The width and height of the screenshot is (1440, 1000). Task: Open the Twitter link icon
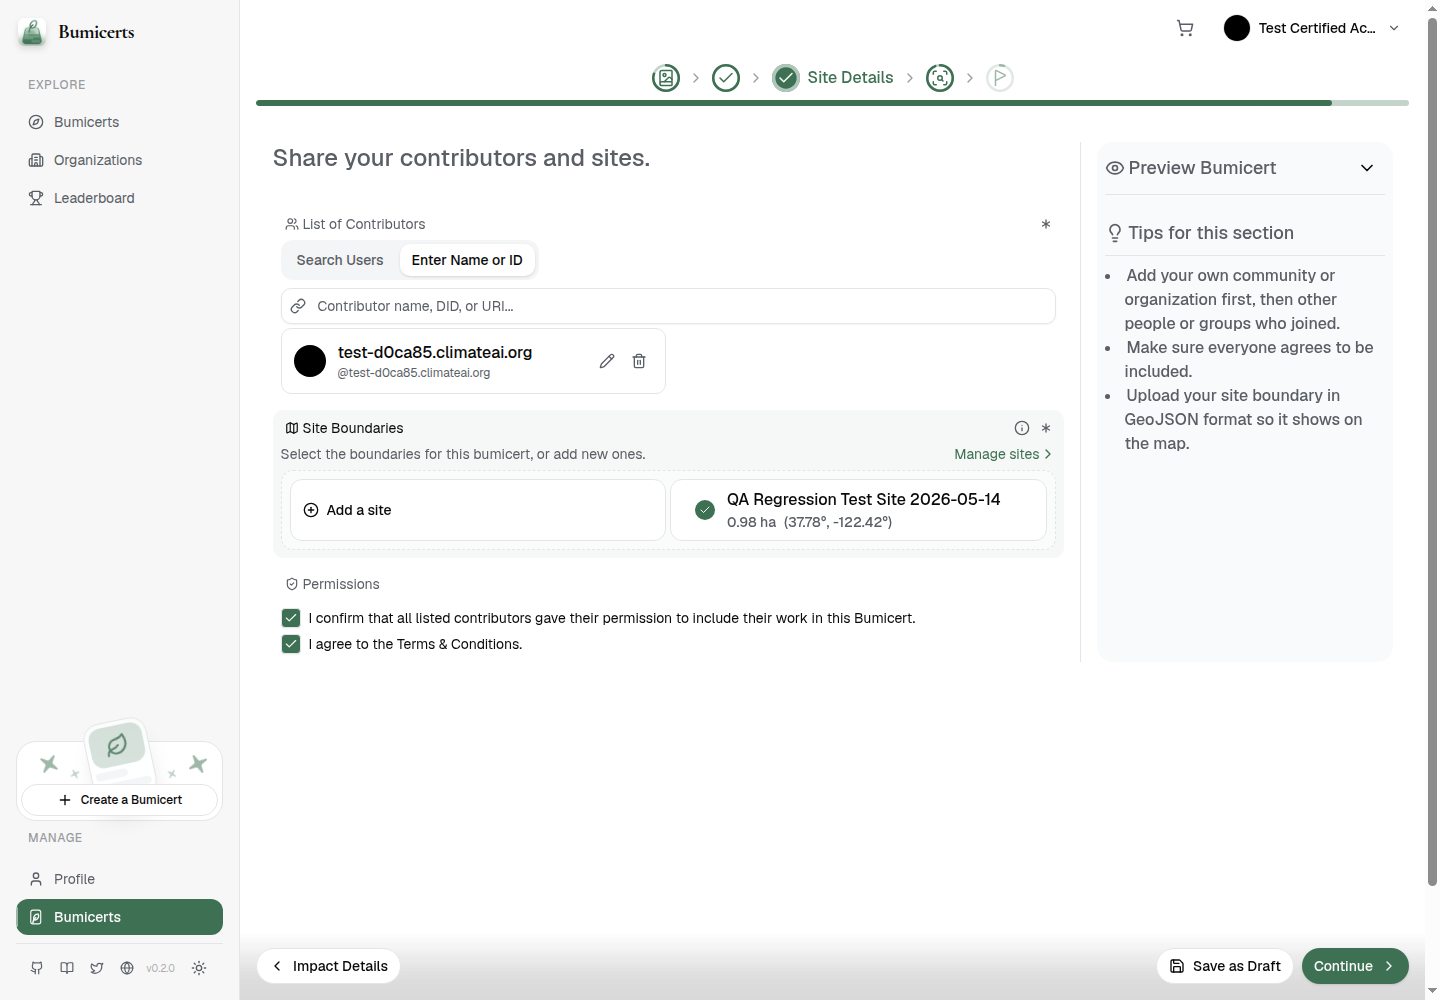tap(97, 968)
